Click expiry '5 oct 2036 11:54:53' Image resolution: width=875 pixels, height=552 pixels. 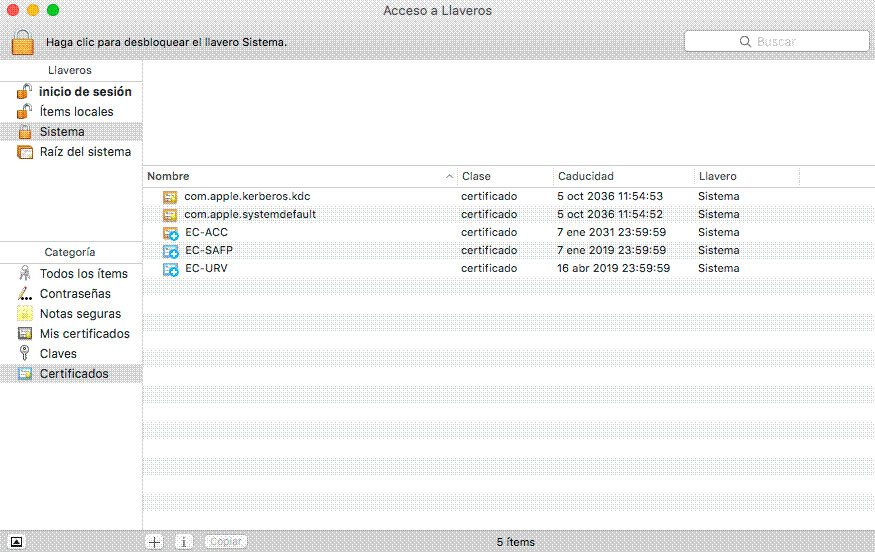coord(610,196)
